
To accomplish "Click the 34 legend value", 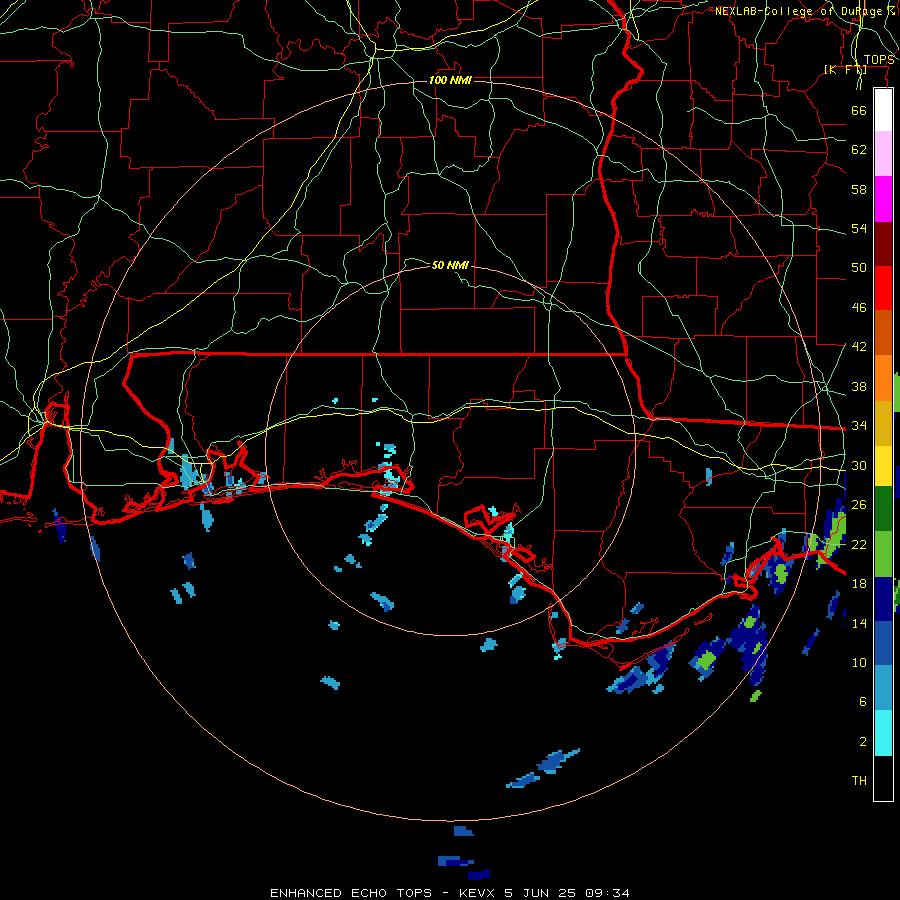I will (x=859, y=426).
